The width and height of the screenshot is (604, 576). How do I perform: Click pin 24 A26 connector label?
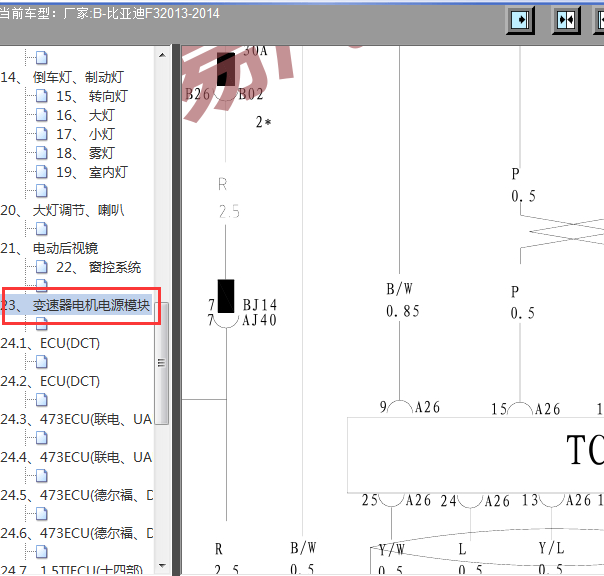coord(475,501)
